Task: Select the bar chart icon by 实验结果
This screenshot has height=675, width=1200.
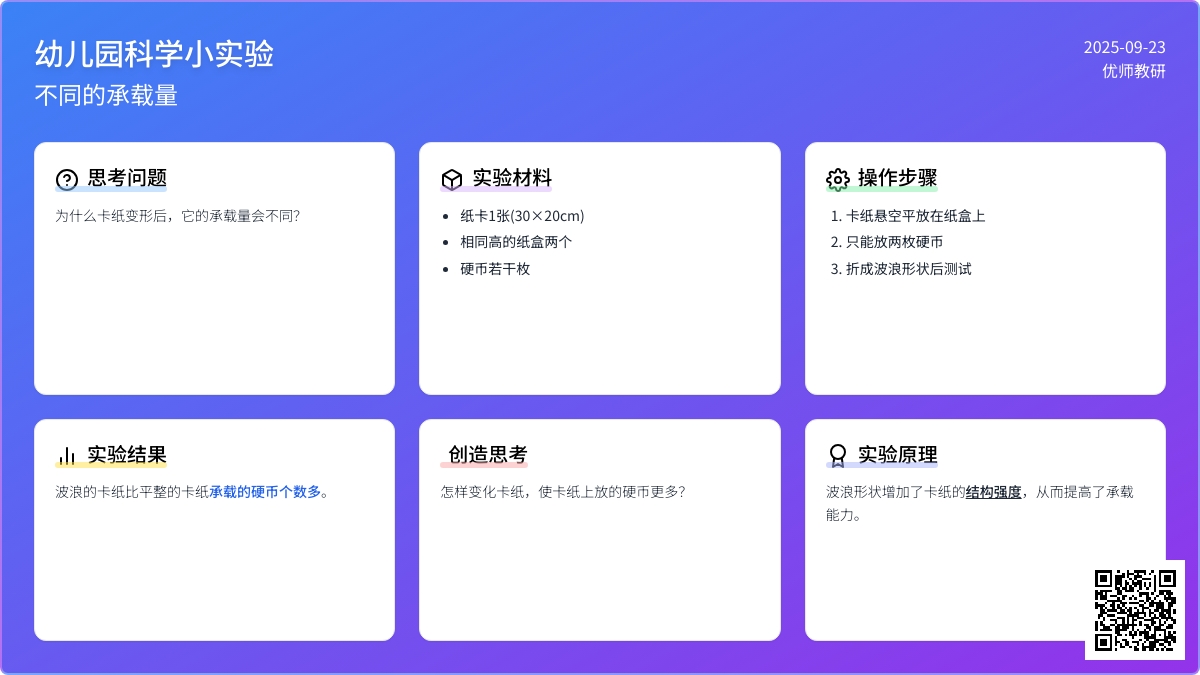Action: point(66,456)
